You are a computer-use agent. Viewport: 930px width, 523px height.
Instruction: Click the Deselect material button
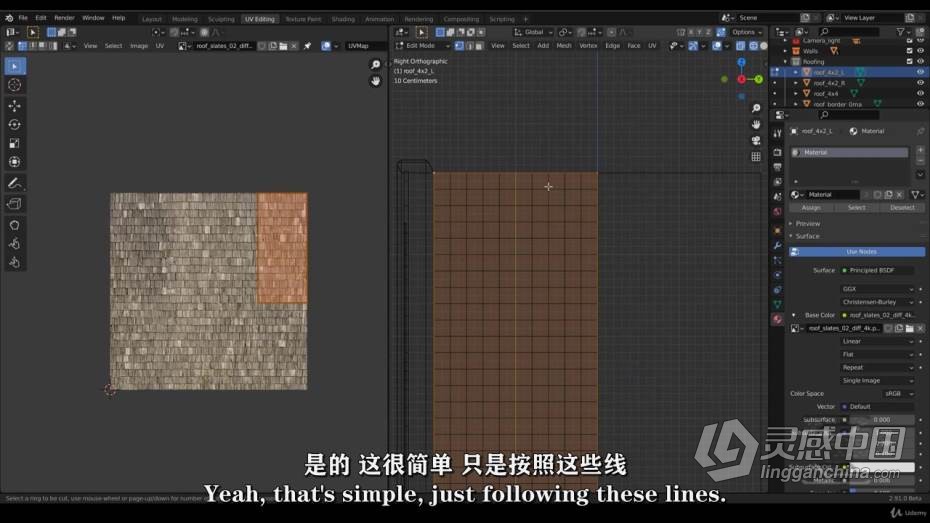(902, 208)
